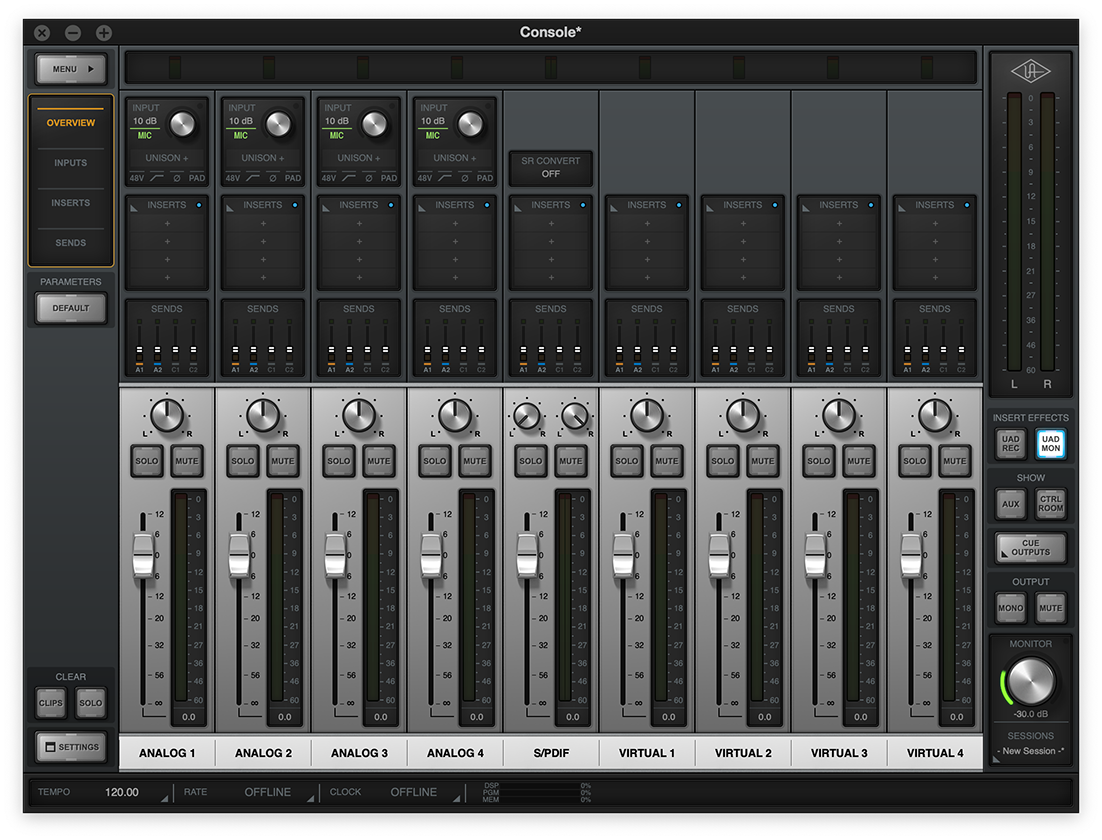The height and width of the screenshot is (840, 1102).
Task: Switch insert effects to UAD REC
Action: (1011, 444)
